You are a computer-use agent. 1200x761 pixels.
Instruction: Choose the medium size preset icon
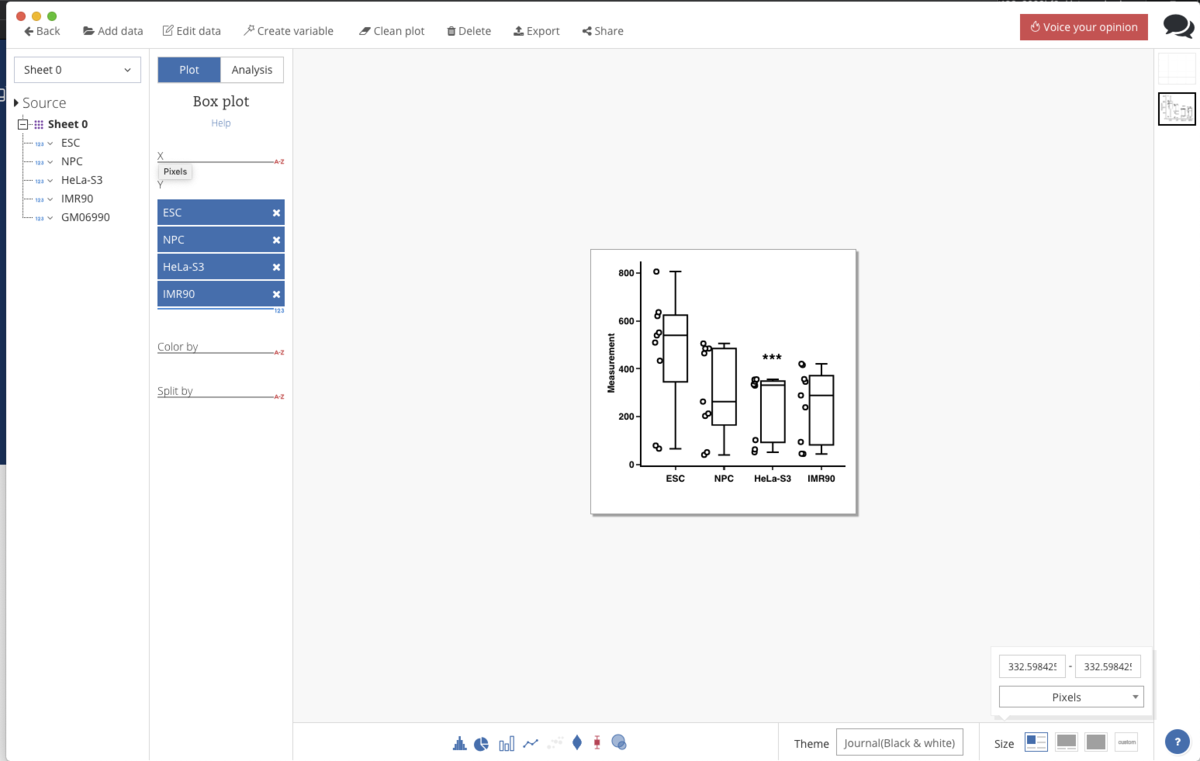pyautogui.click(x=1066, y=742)
